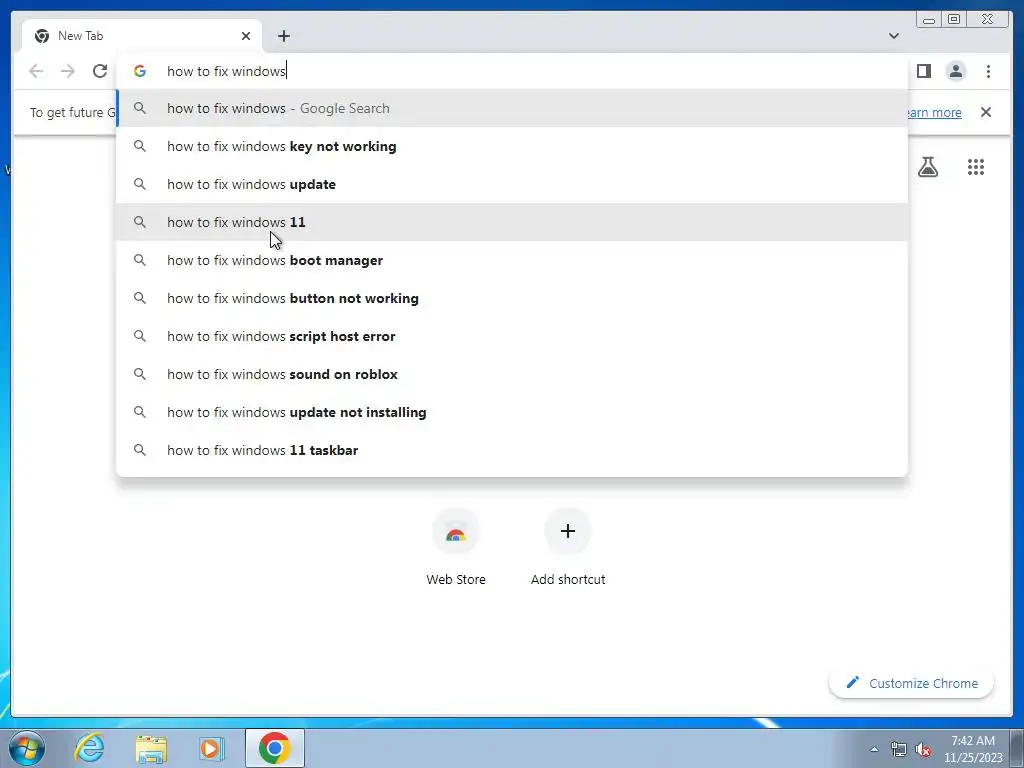Open the Chrome profile avatar

click(955, 71)
